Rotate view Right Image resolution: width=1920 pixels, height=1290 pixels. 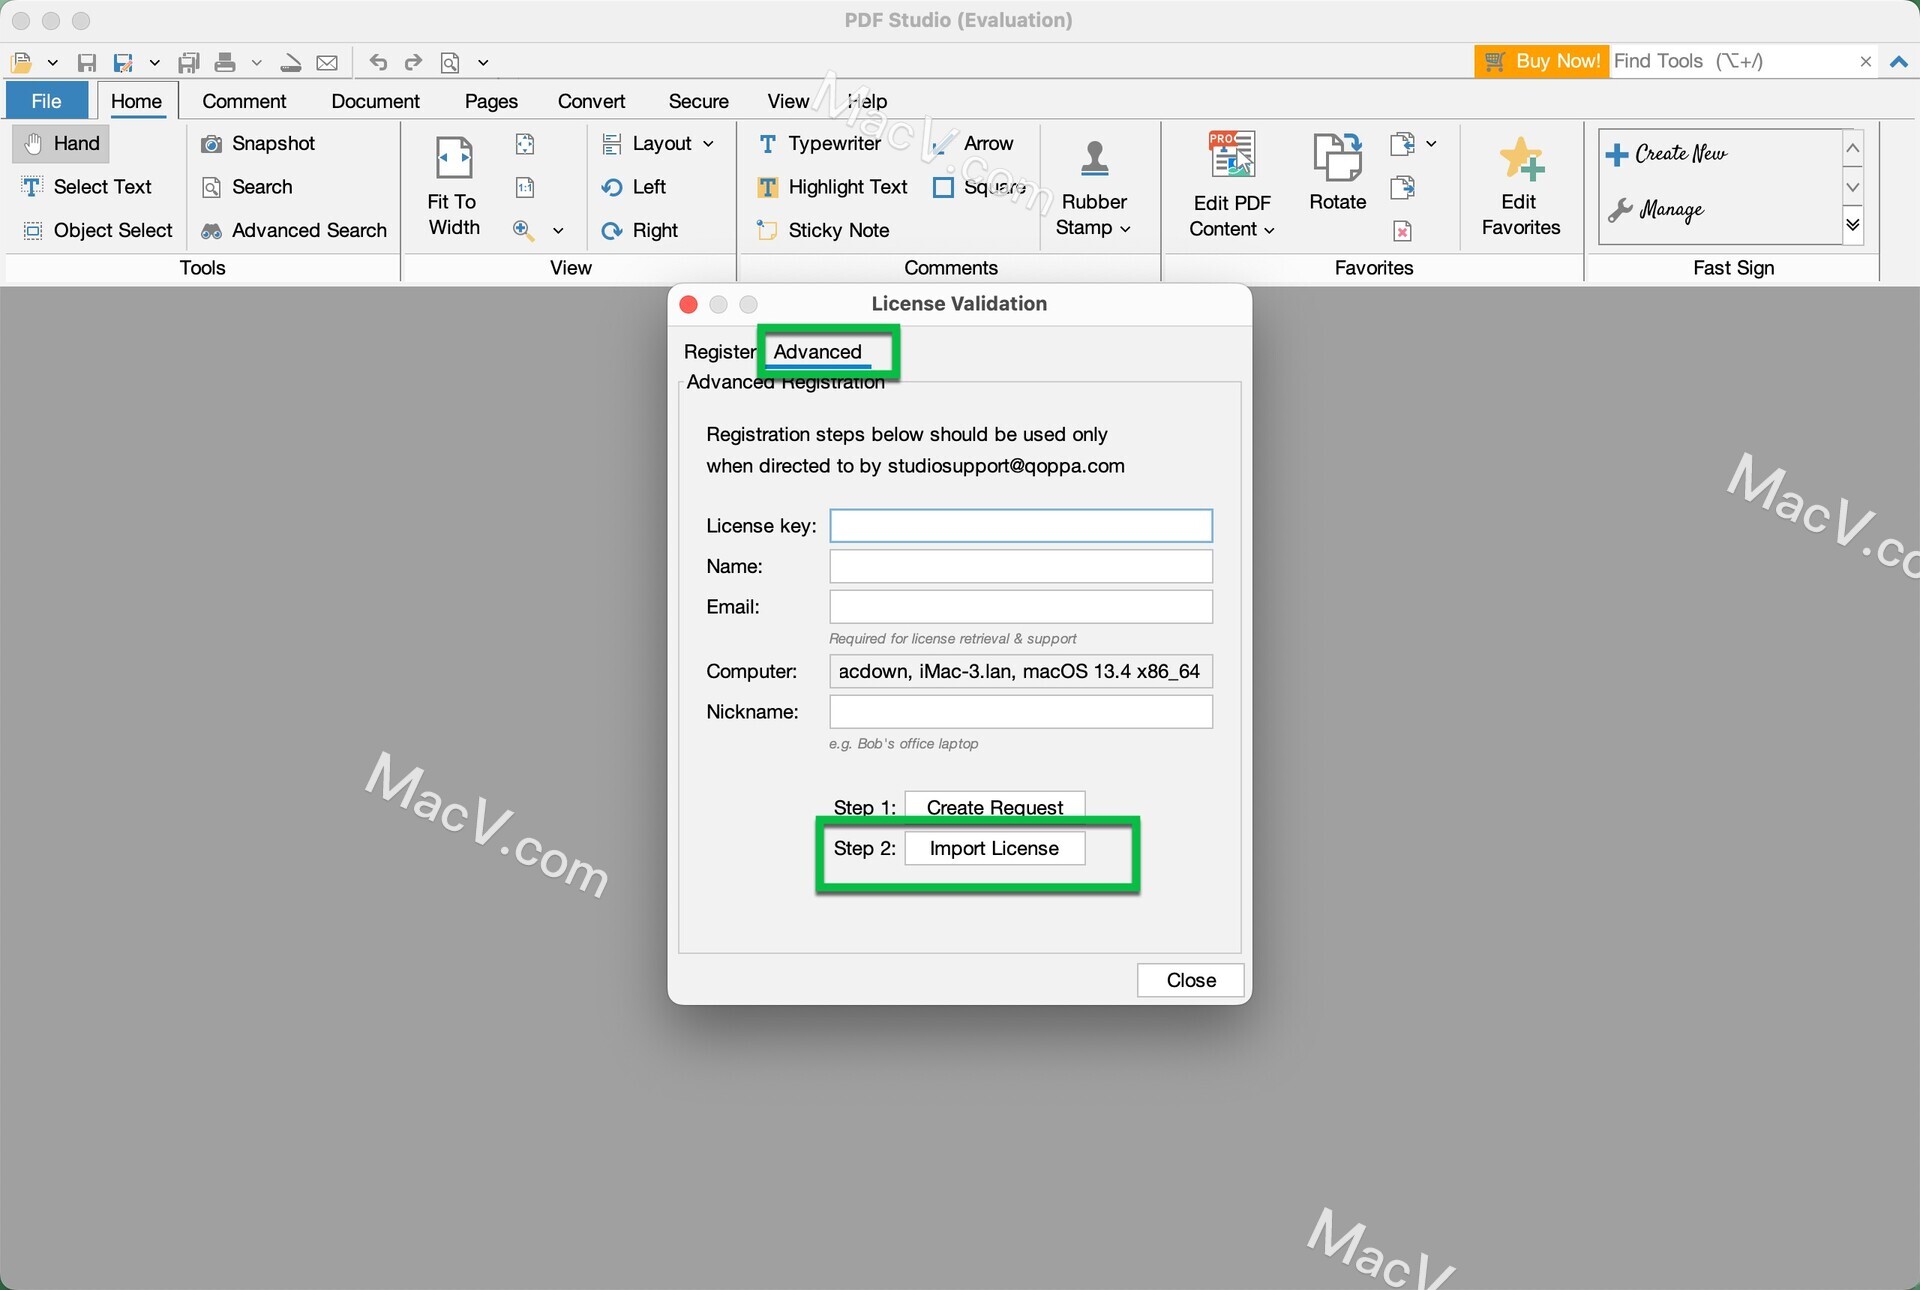coord(640,230)
